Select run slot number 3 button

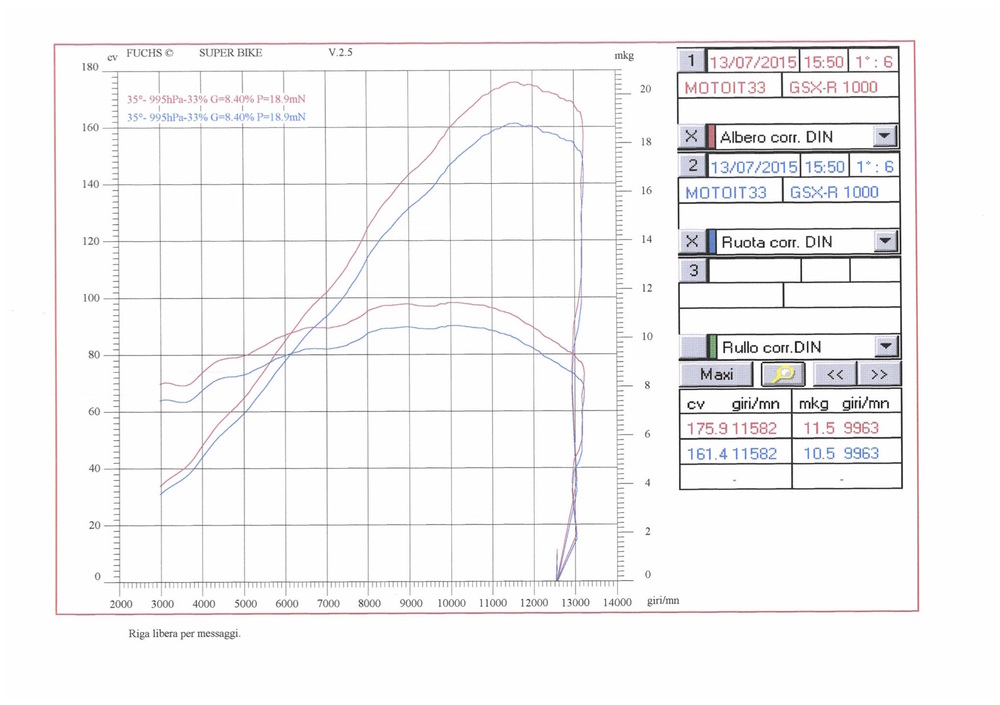point(692,270)
